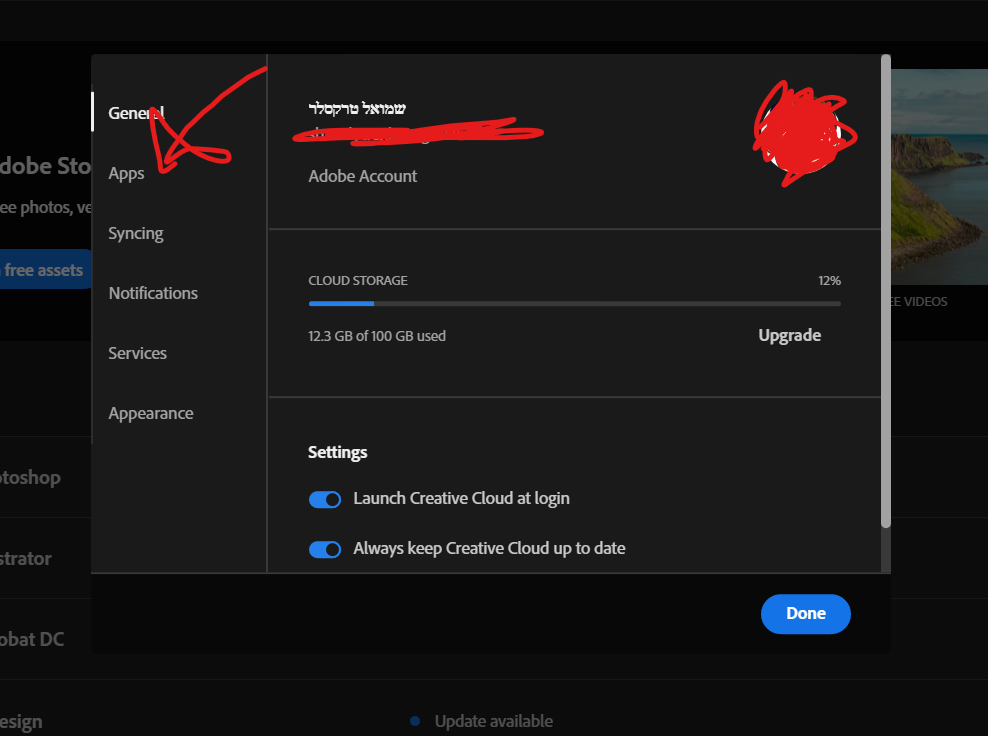Select the Services tab
Screen dimensions: 988x736
point(137,353)
